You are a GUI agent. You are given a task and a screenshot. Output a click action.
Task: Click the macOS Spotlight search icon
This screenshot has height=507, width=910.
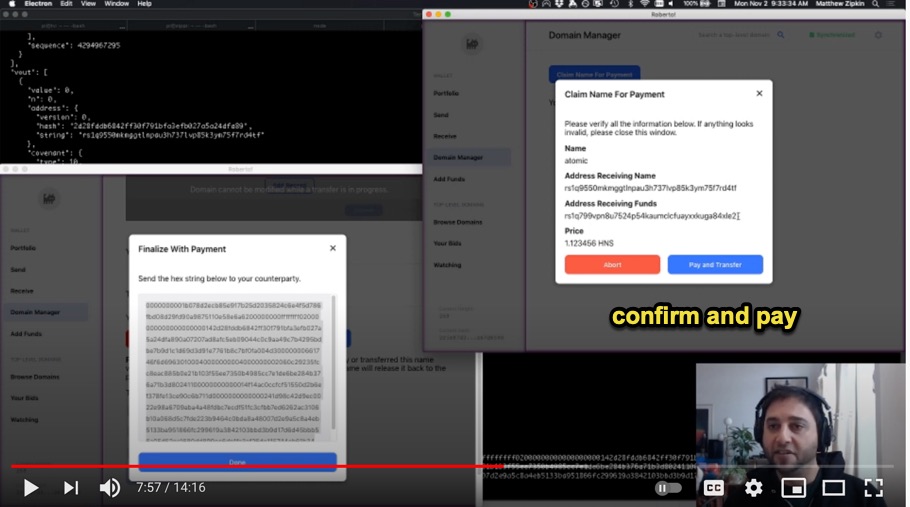[x=875, y=4]
